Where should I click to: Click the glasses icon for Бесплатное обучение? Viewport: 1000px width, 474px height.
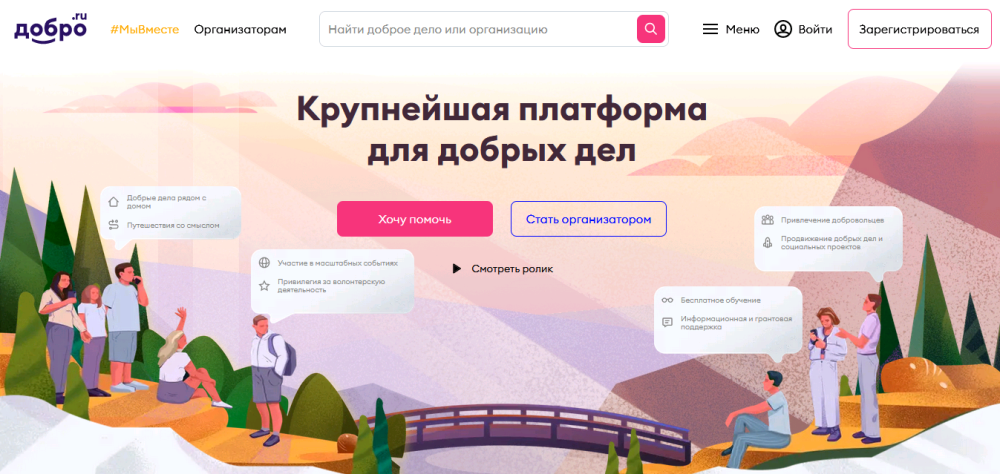[x=667, y=300]
